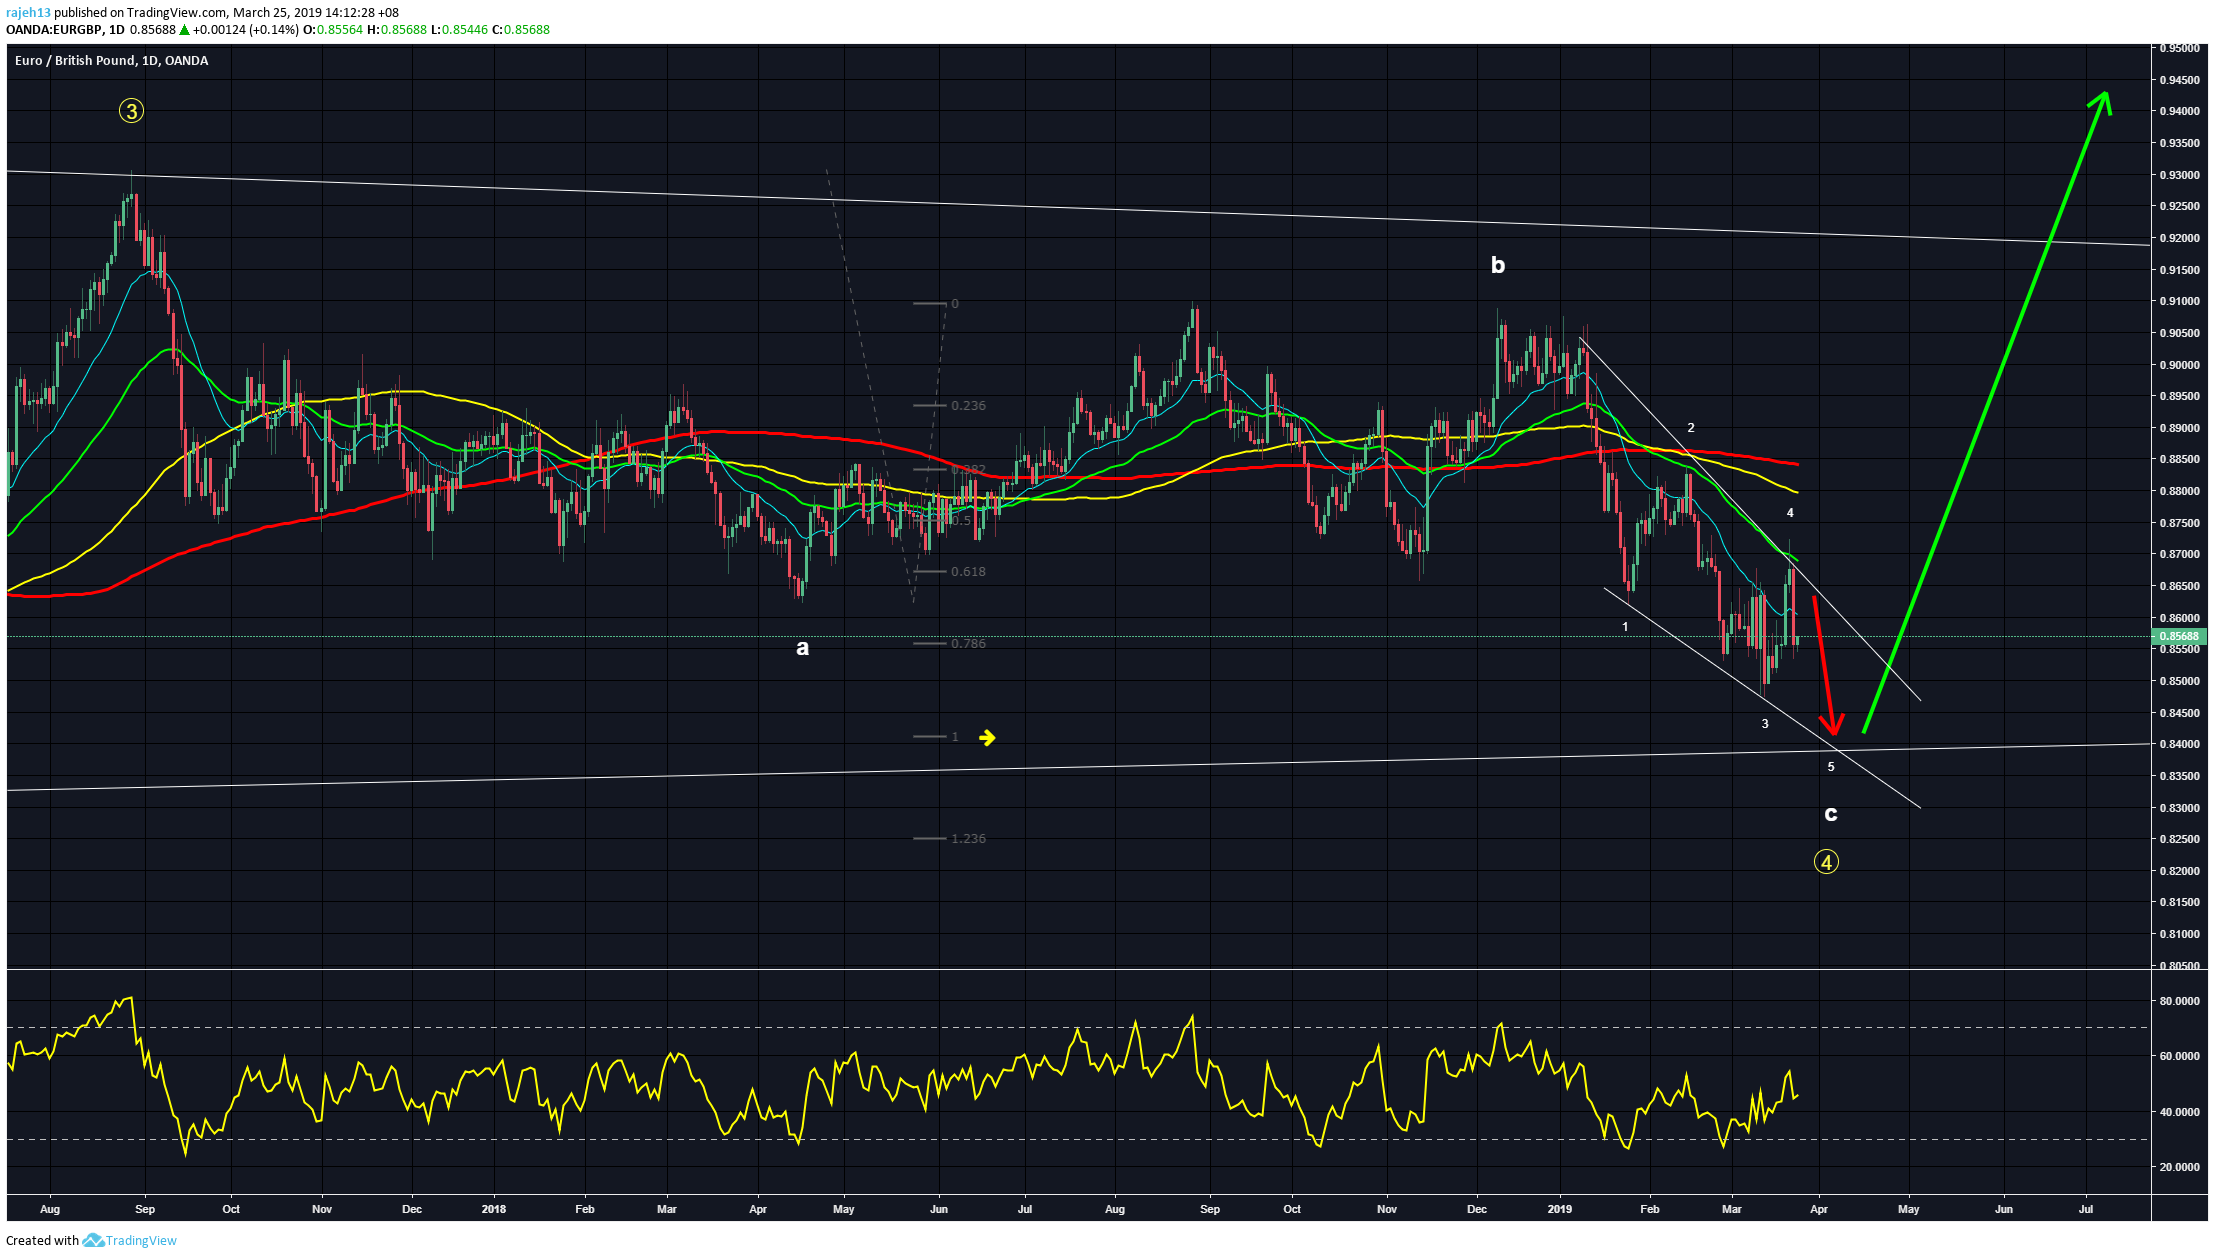The width and height of the screenshot is (2215, 1258).
Task: Open the TradingView link in footer
Action: tap(141, 1240)
